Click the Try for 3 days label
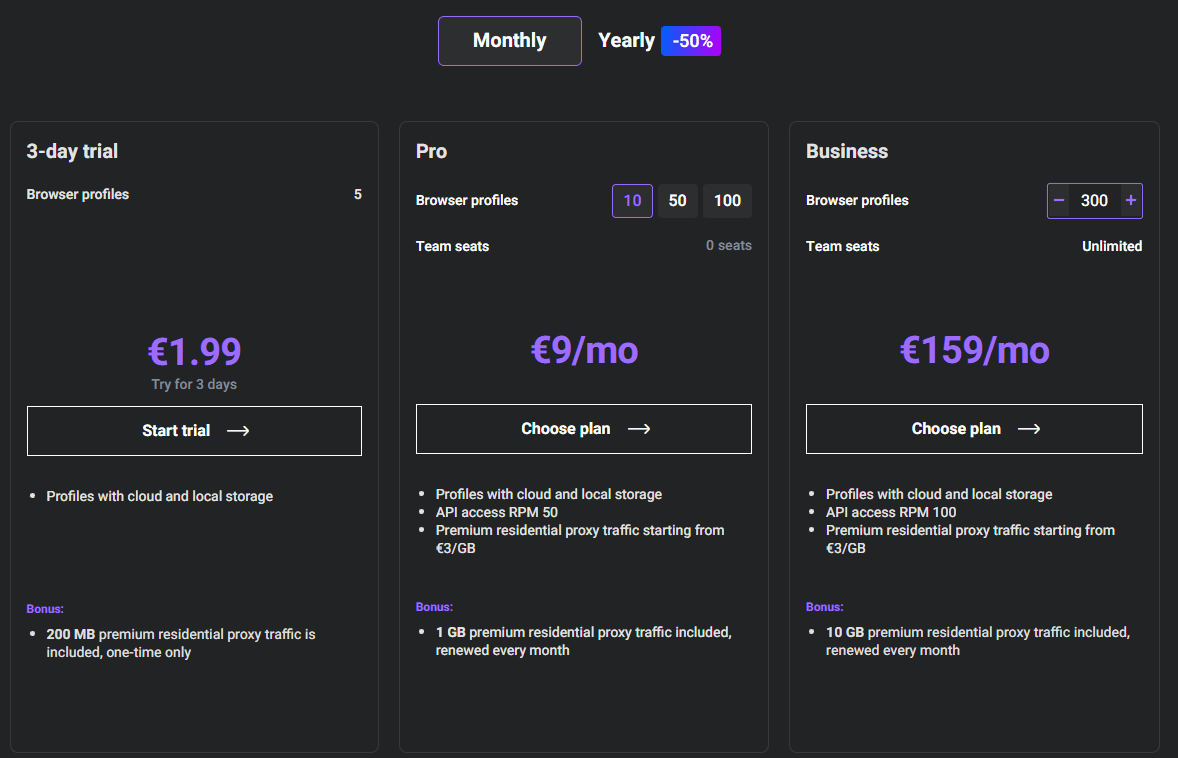 coord(194,384)
